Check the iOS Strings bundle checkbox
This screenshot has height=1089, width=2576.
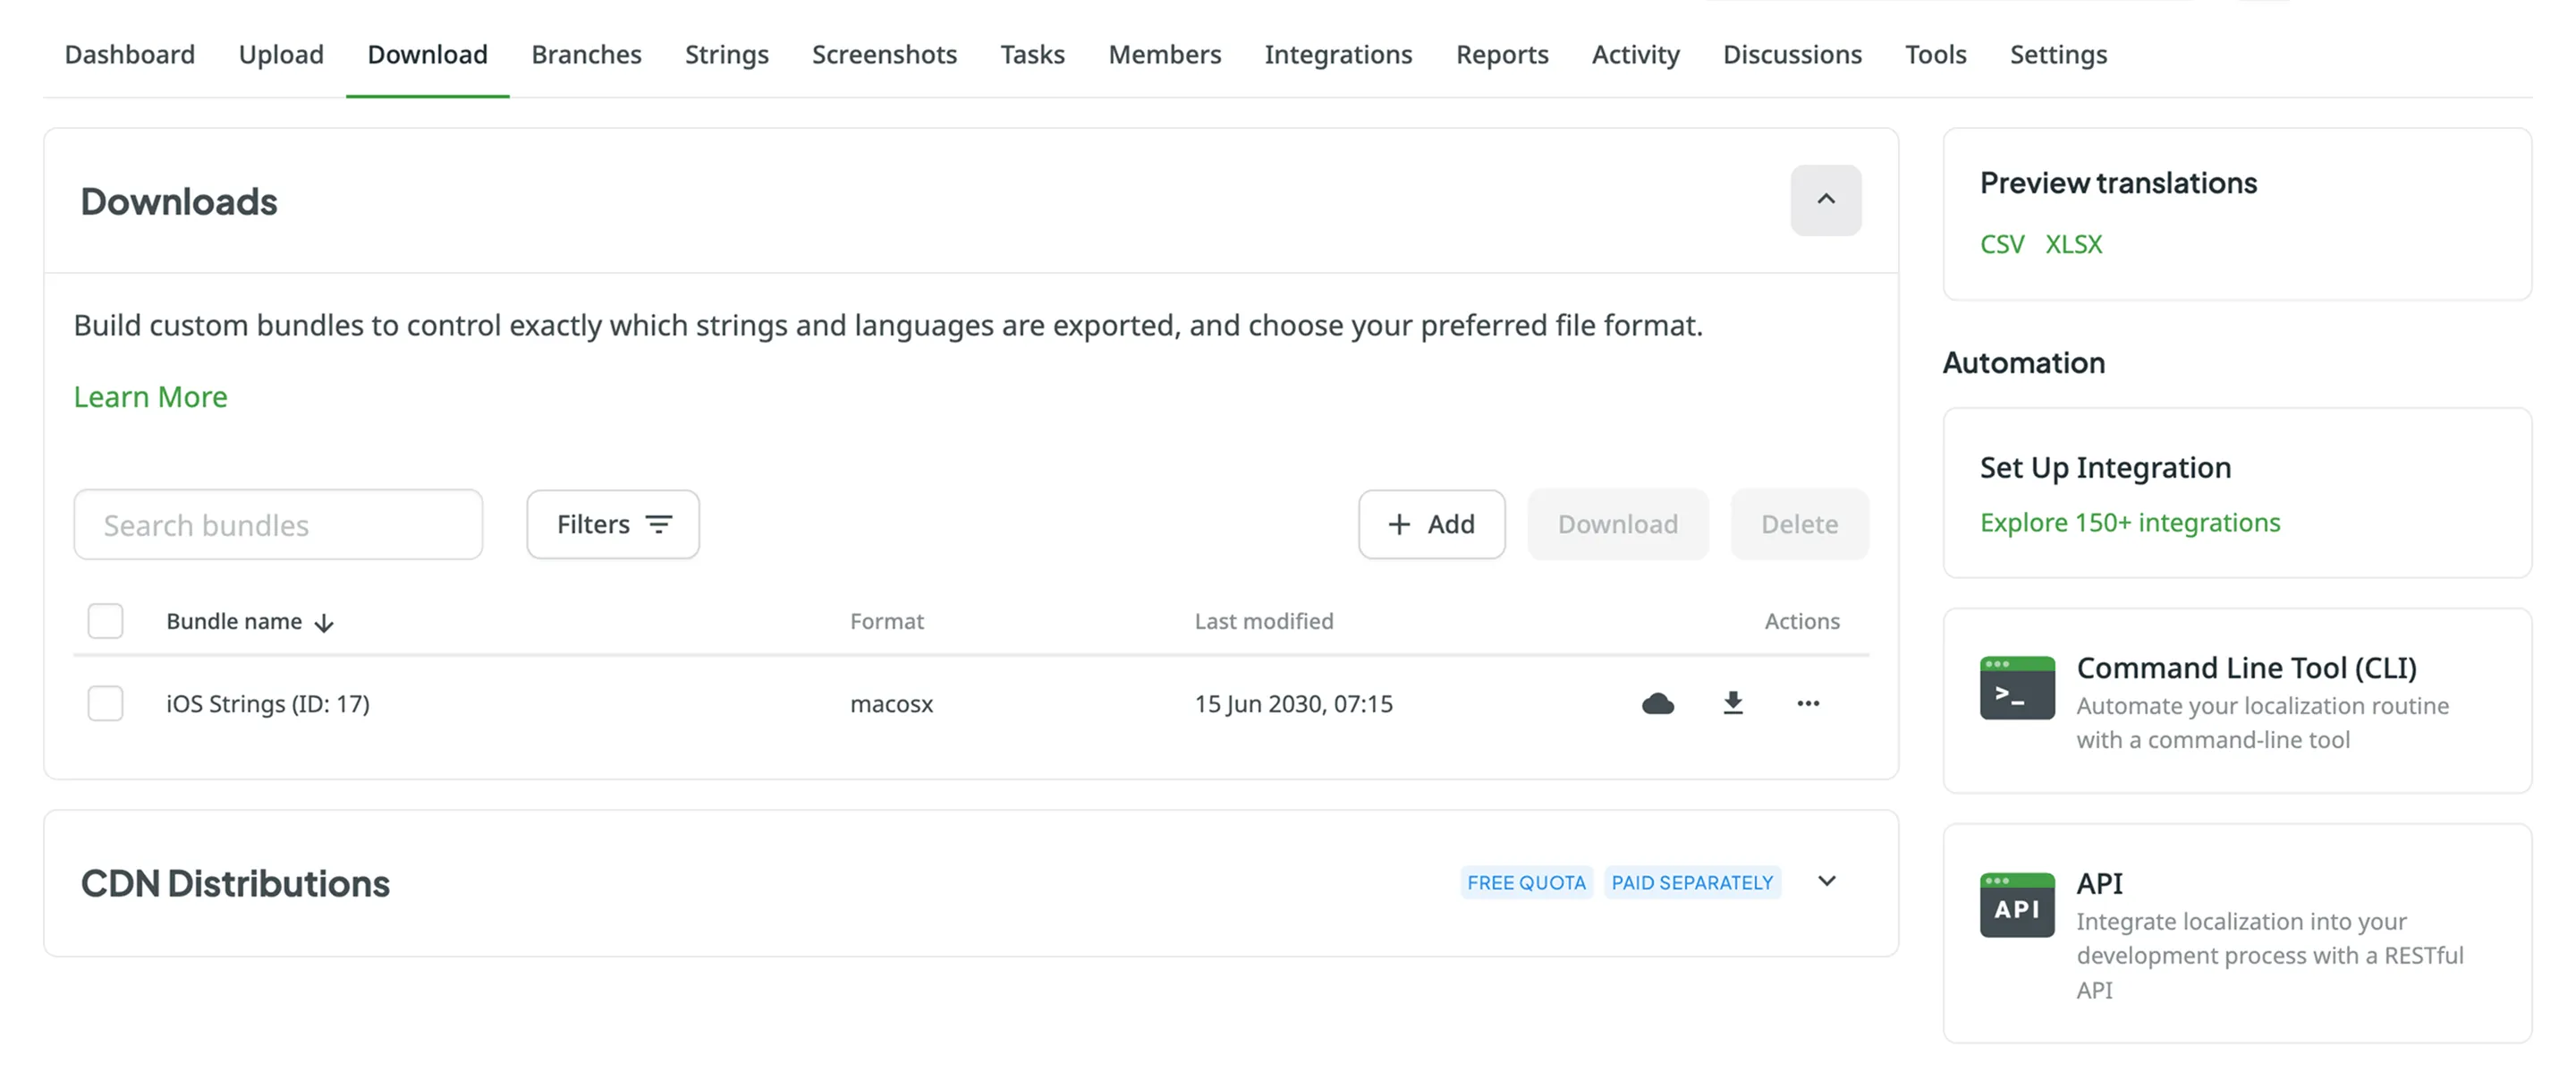105,703
